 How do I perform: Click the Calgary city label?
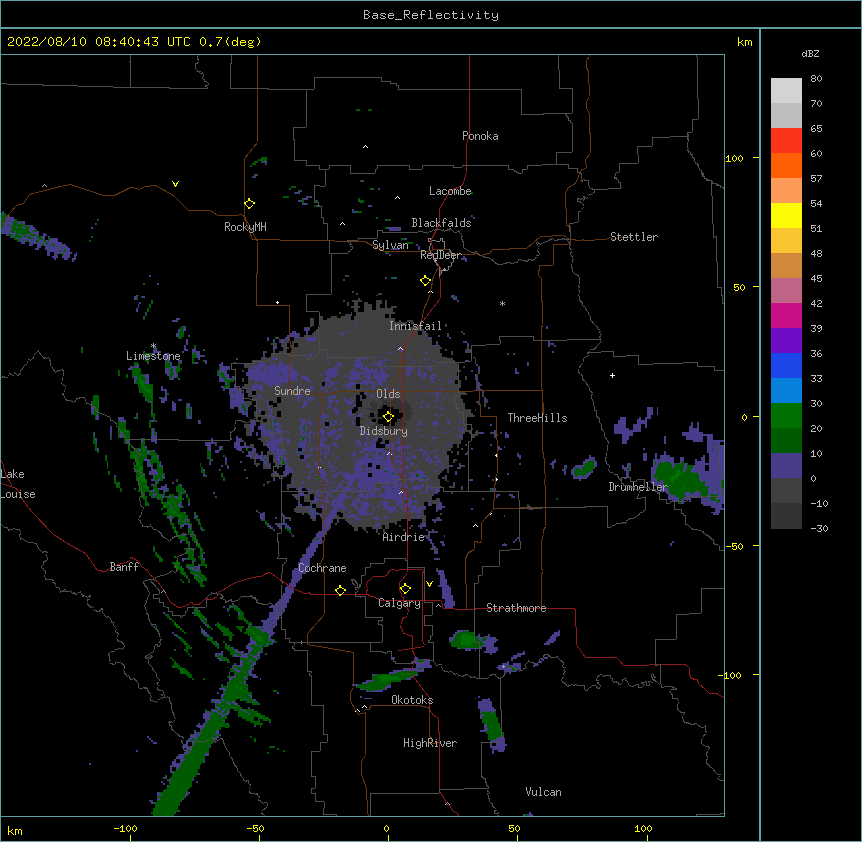399,603
